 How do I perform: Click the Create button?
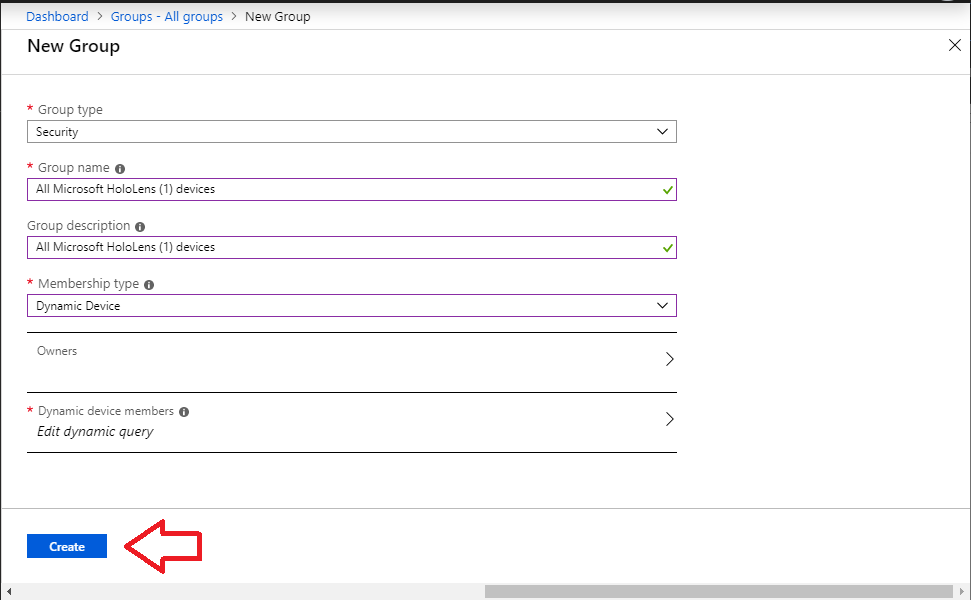(67, 546)
